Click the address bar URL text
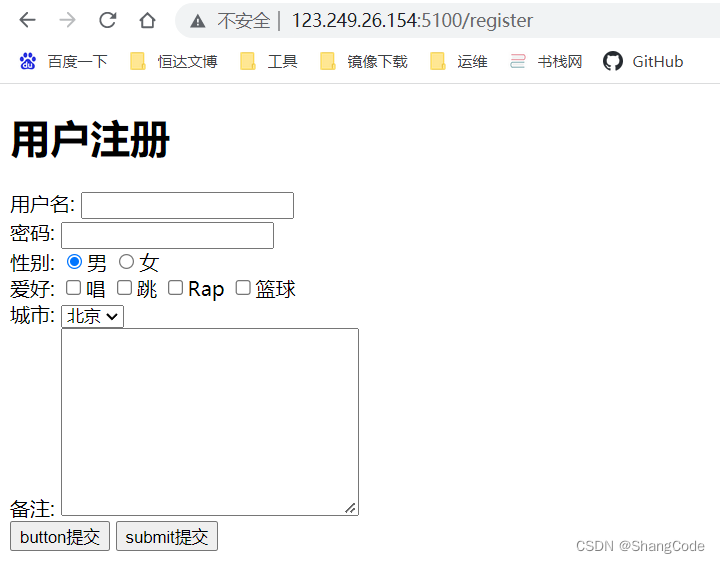This screenshot has width=720, height=563. 412,21
